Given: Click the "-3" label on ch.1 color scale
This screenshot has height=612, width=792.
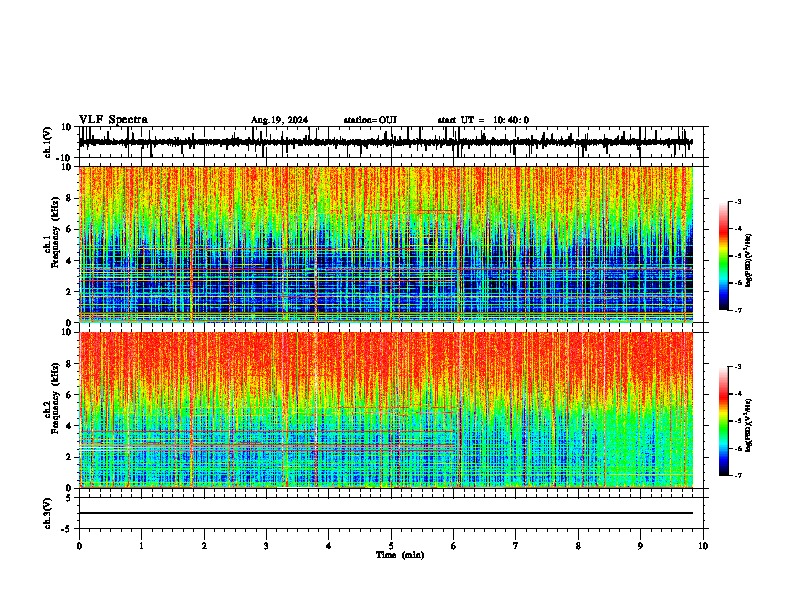Looking at the screenshot, I should tap(738, 201).
